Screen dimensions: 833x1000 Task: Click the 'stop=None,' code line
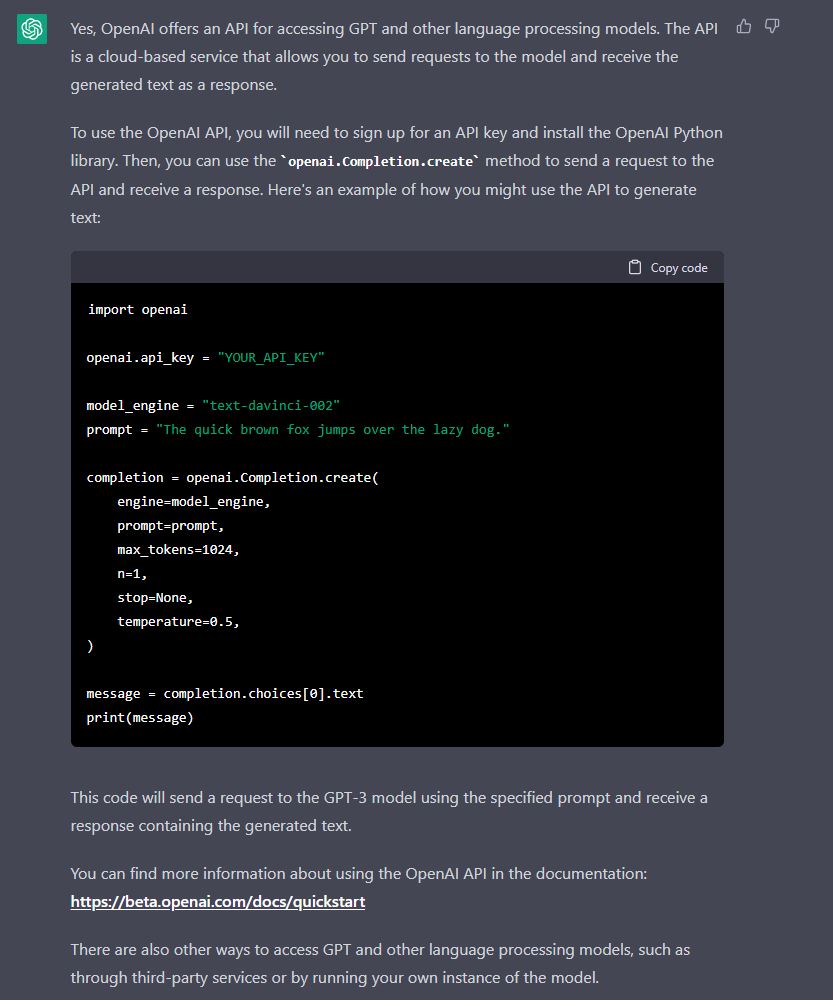(x=155, y=598)
